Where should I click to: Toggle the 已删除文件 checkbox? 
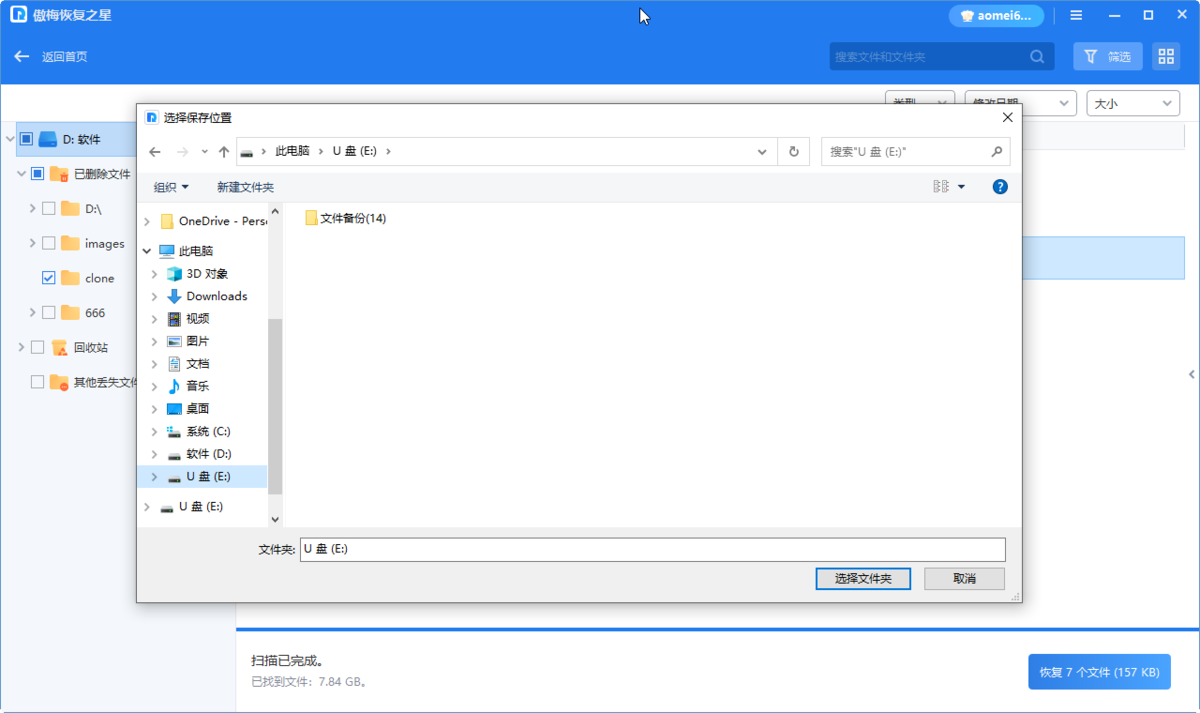click(37, 174)
